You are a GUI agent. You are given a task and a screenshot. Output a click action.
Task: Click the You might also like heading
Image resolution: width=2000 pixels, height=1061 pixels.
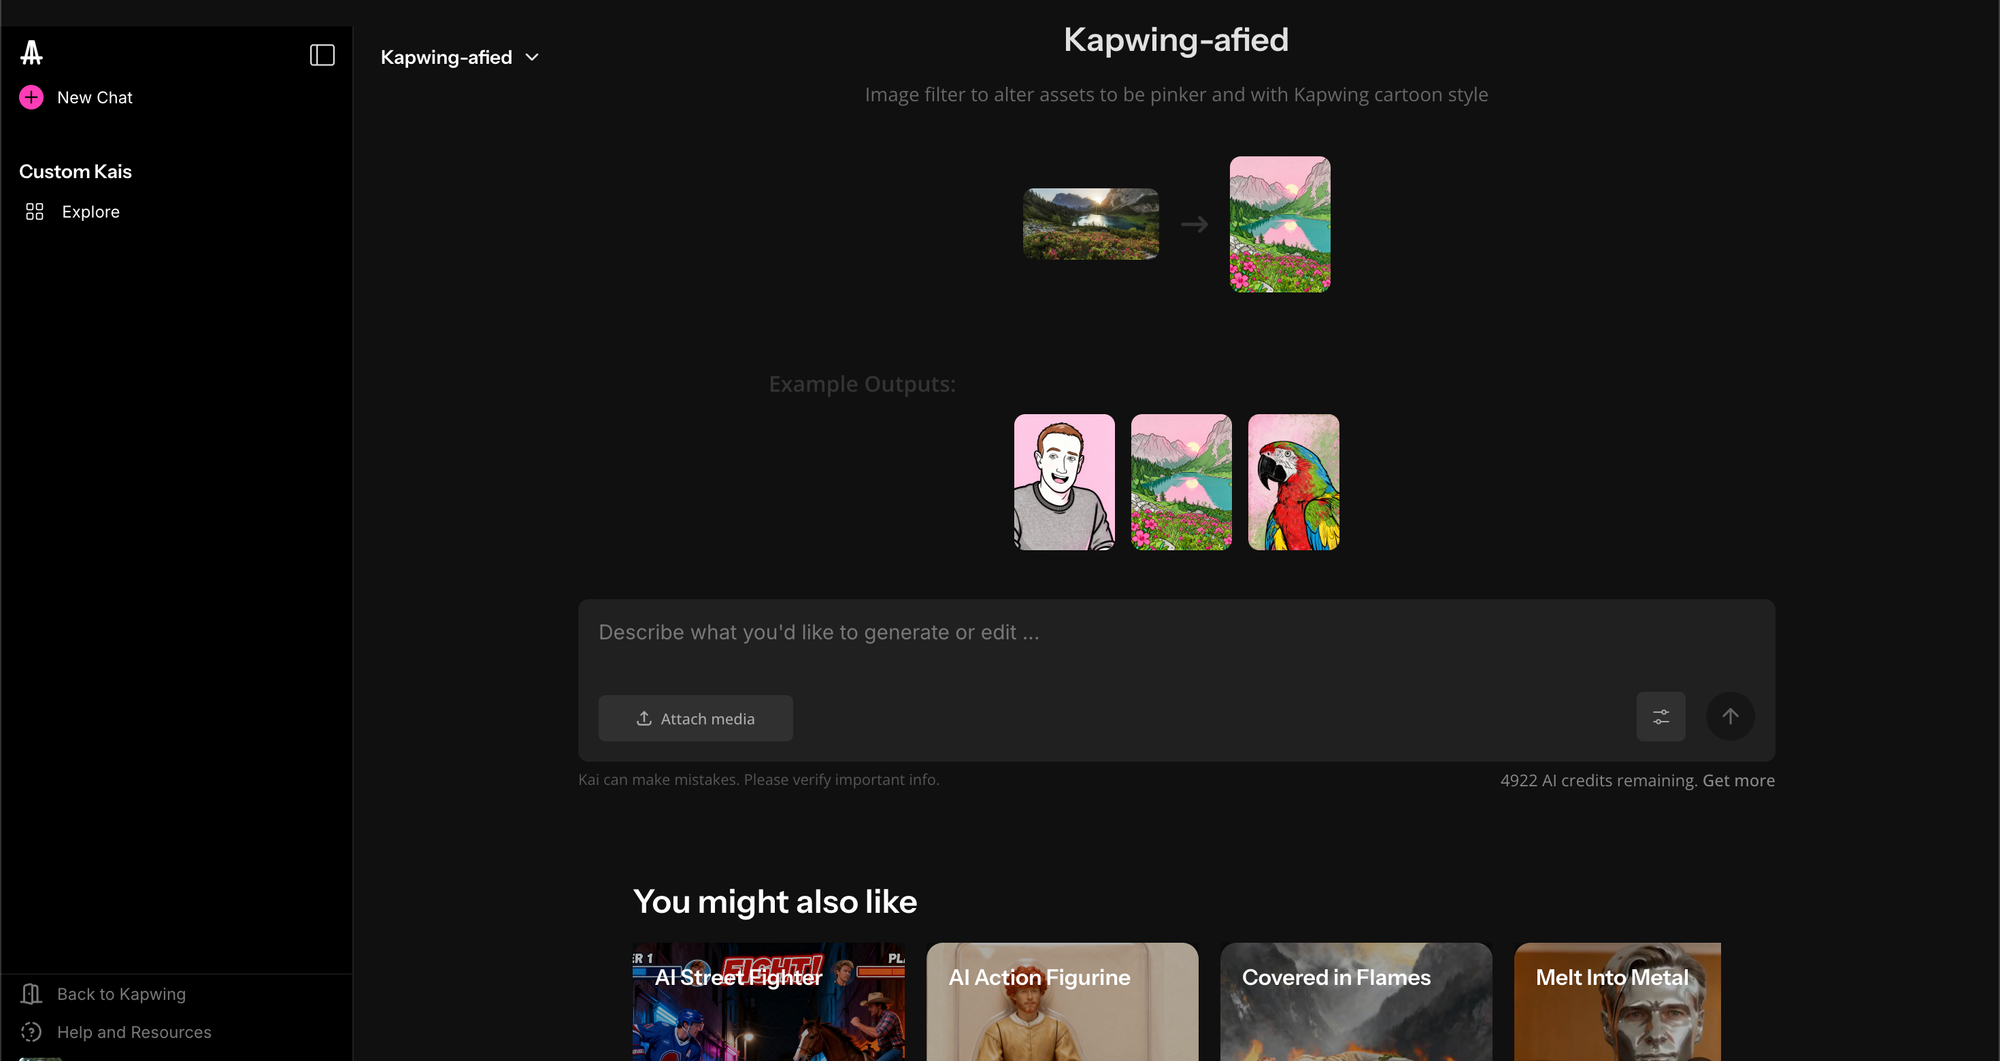[775, 902]
